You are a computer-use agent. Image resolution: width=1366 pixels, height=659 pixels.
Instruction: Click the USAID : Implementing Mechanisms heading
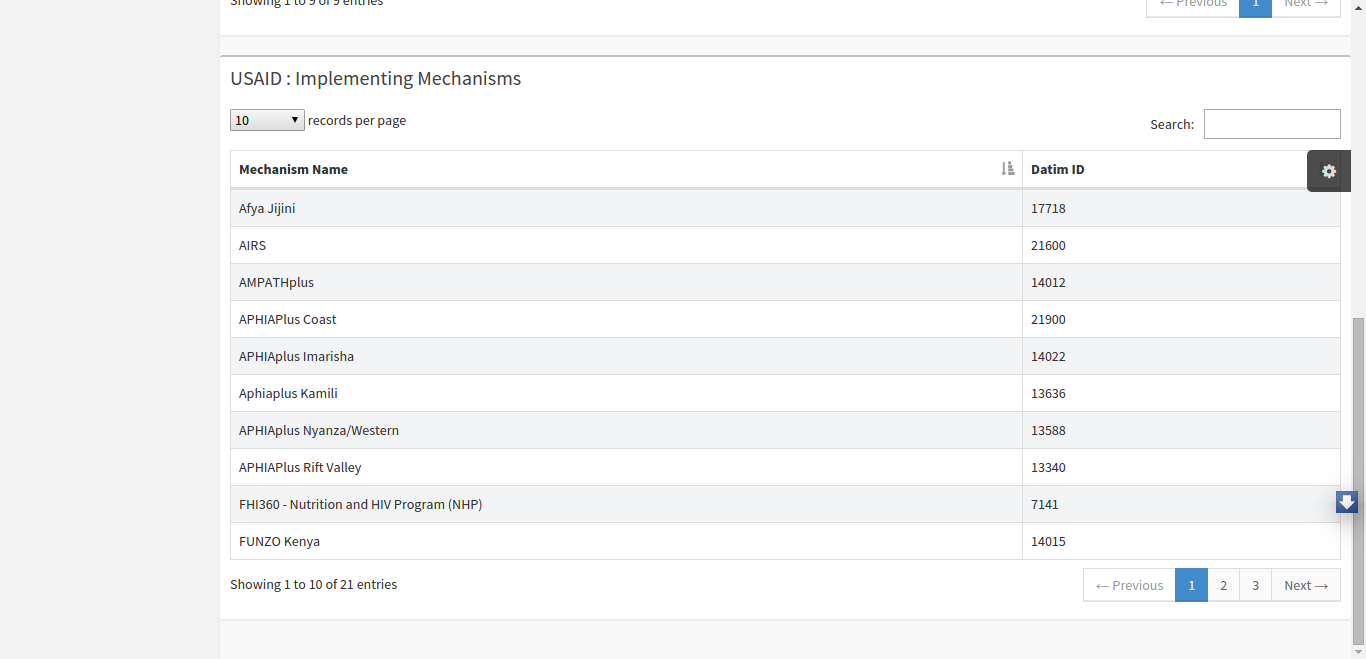[x=375, y=78]
